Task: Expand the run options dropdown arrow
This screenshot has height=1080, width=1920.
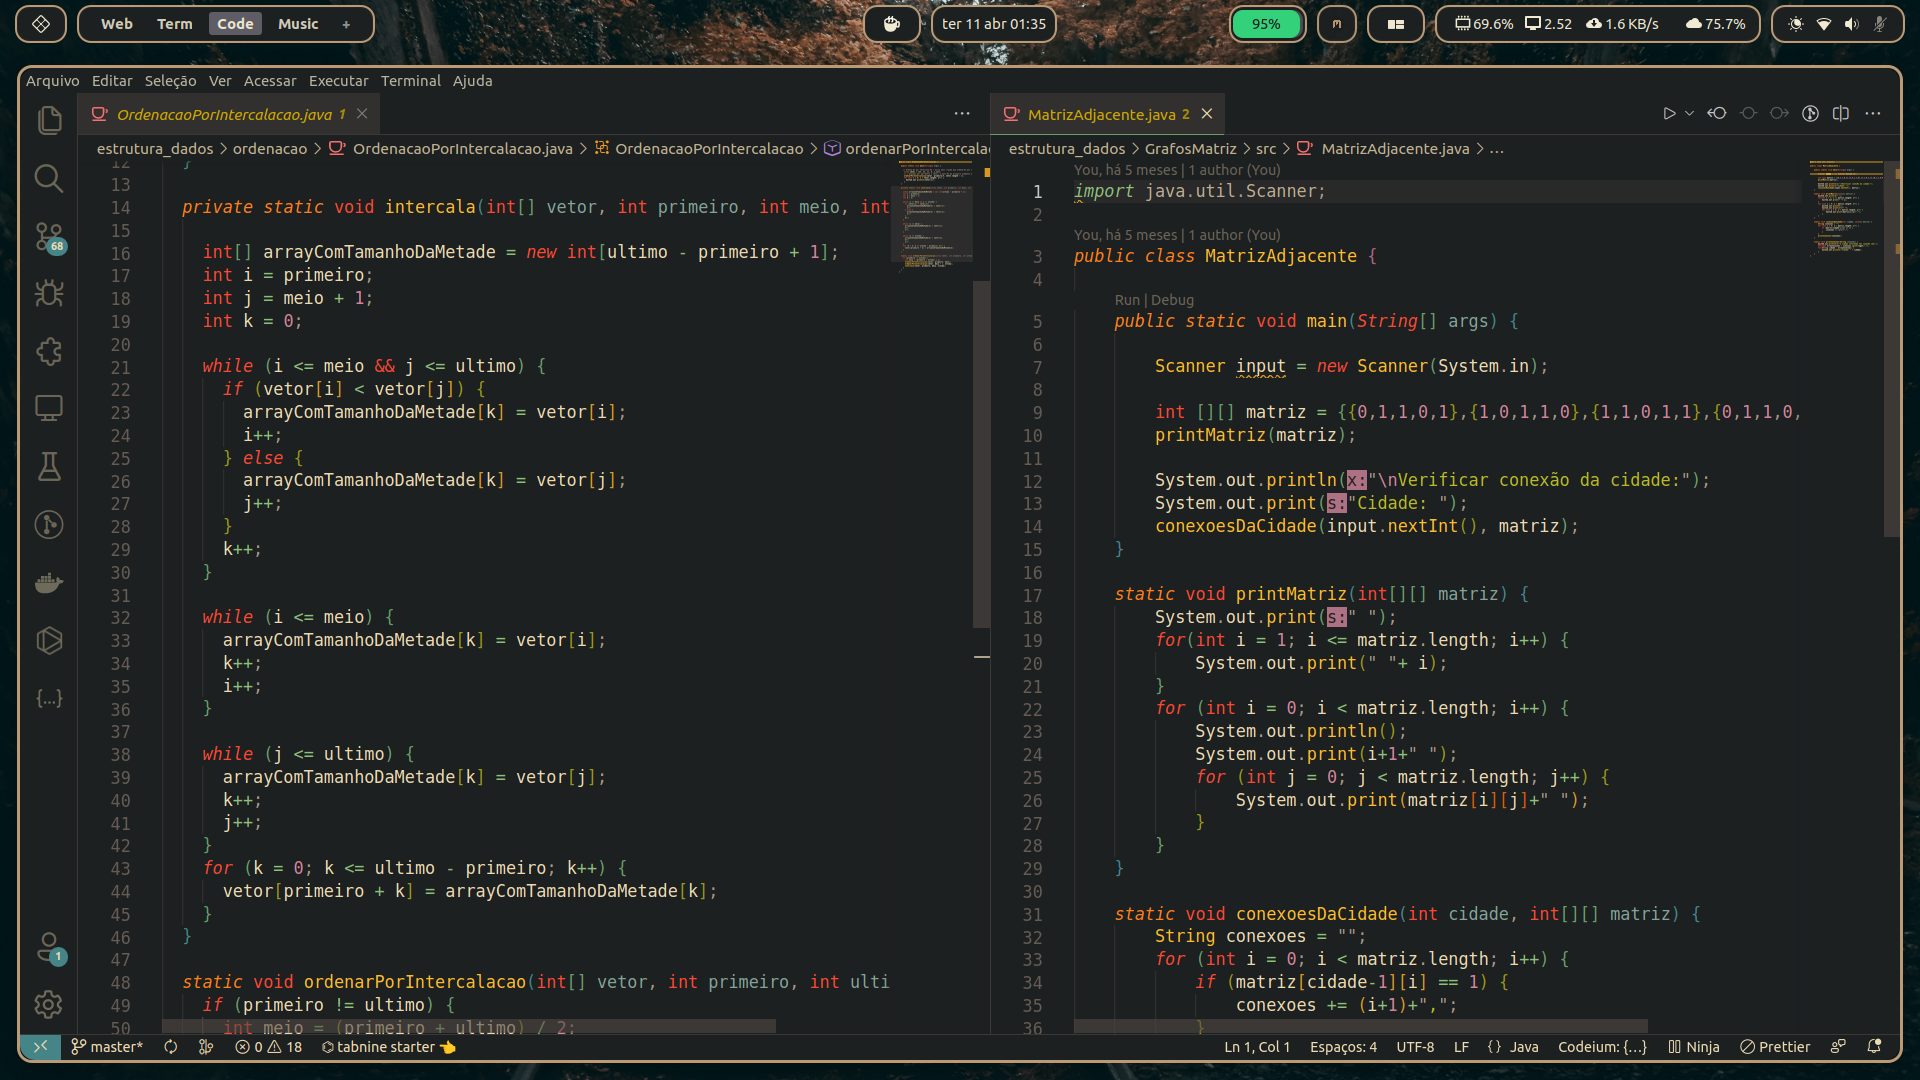Action: (x=1689, y=114)
